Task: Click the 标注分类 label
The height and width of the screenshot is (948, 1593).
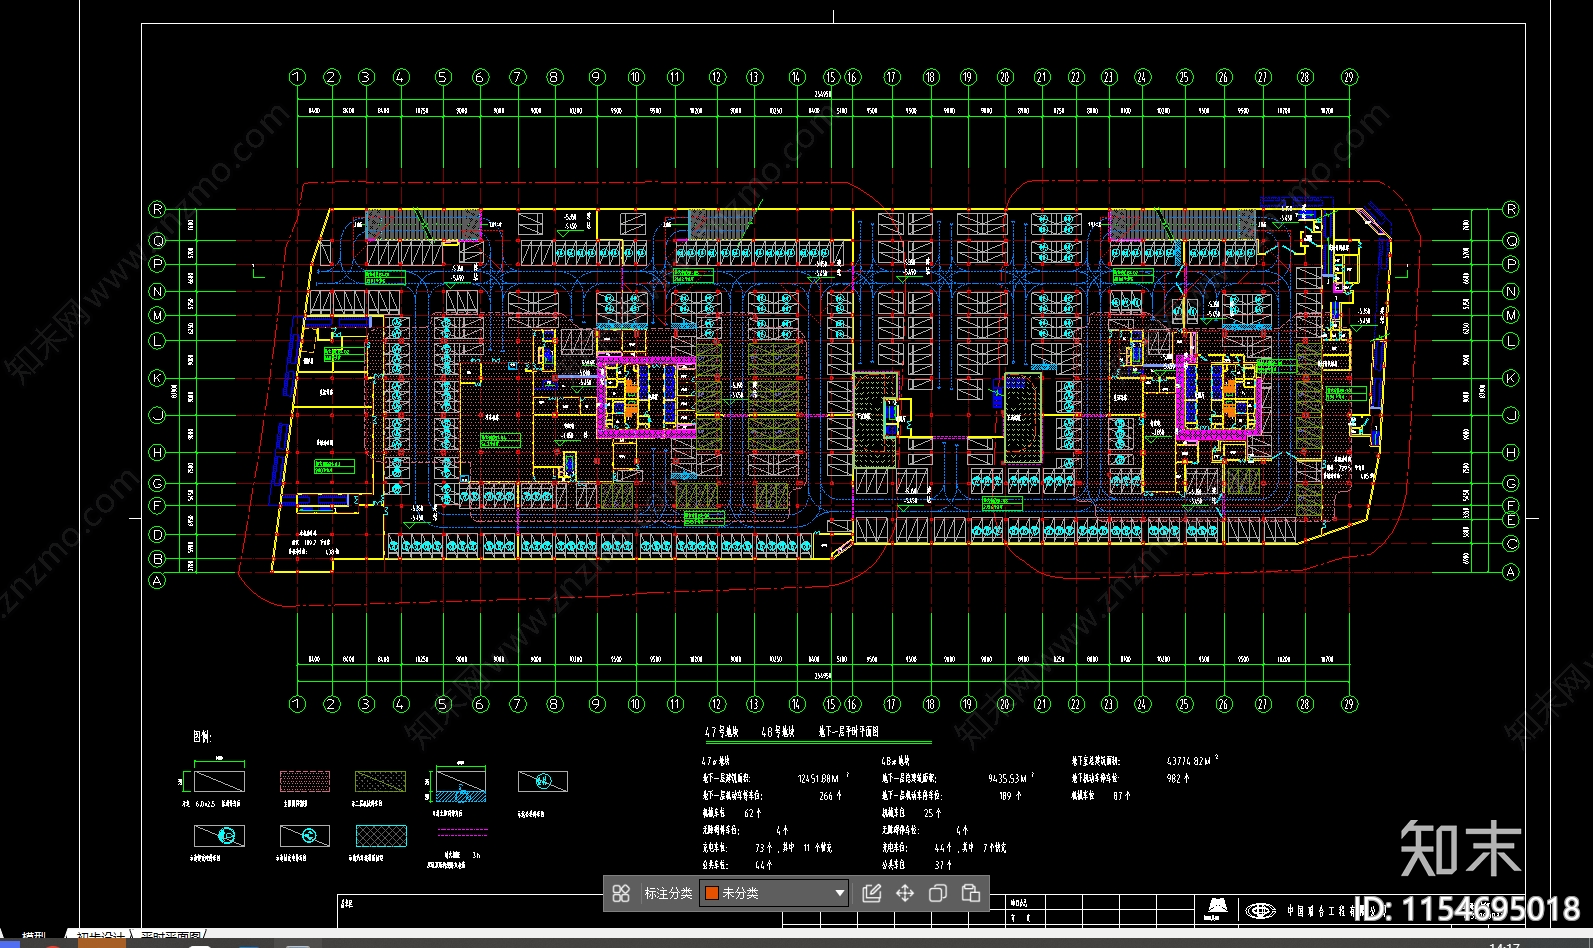Action: (668, 893)
